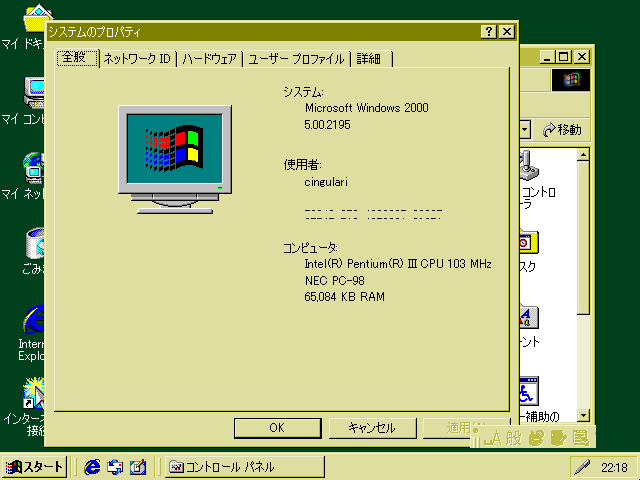Minimize the Control Panel window
Image resolution: width=640 pixels, height=480 pixels.
point(547,57)
